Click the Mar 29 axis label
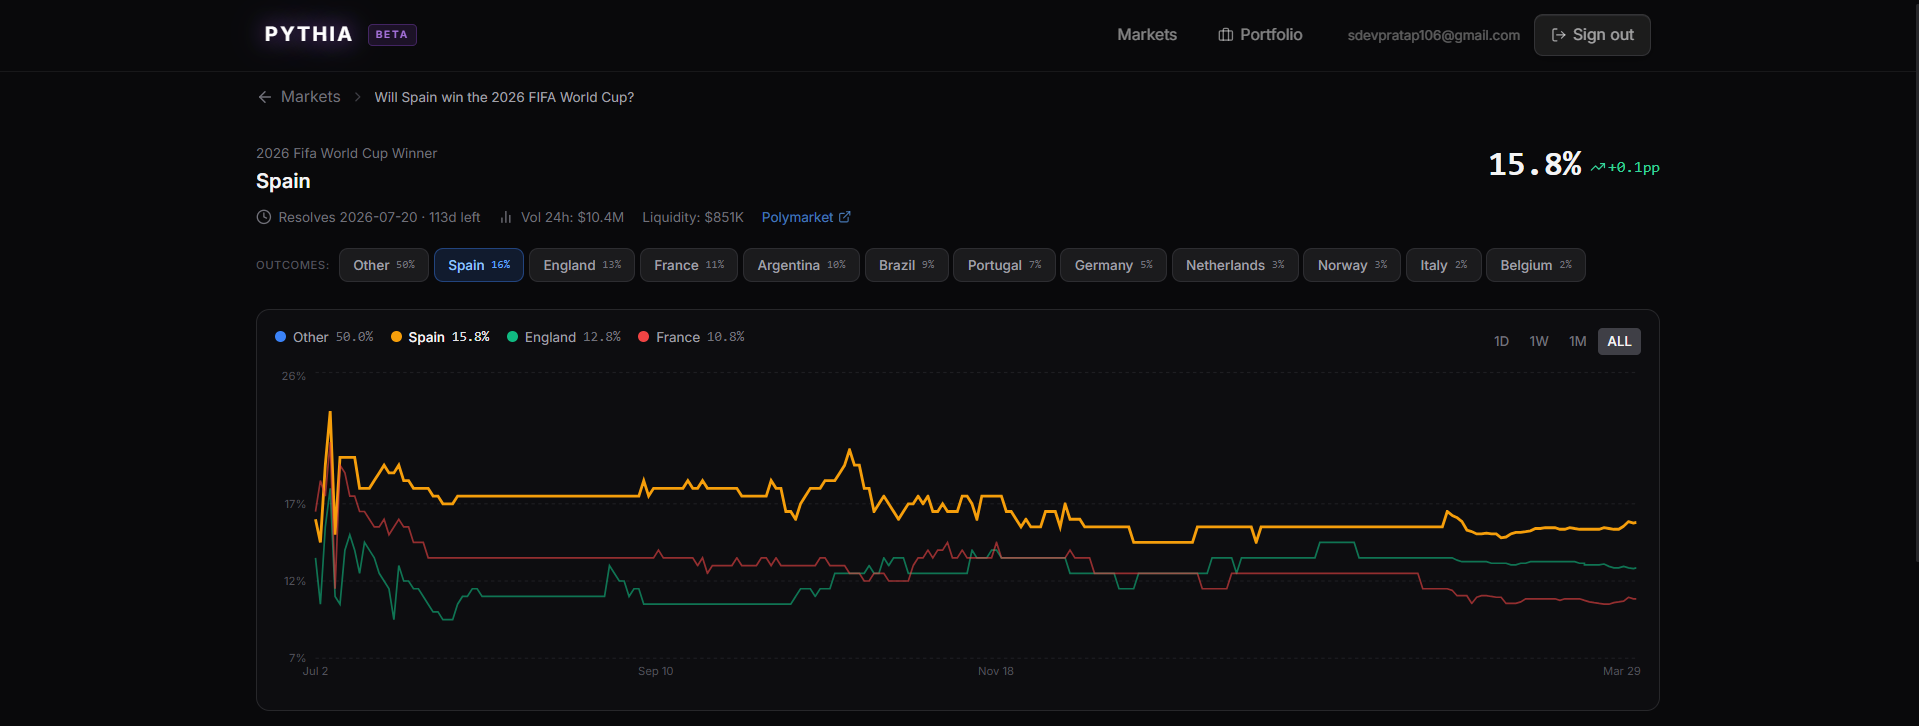 (1622, 671)
